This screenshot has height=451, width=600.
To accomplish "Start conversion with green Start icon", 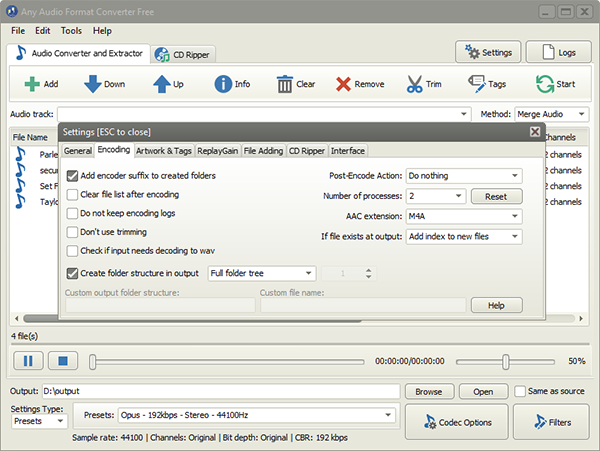I will tap(545, 84).
